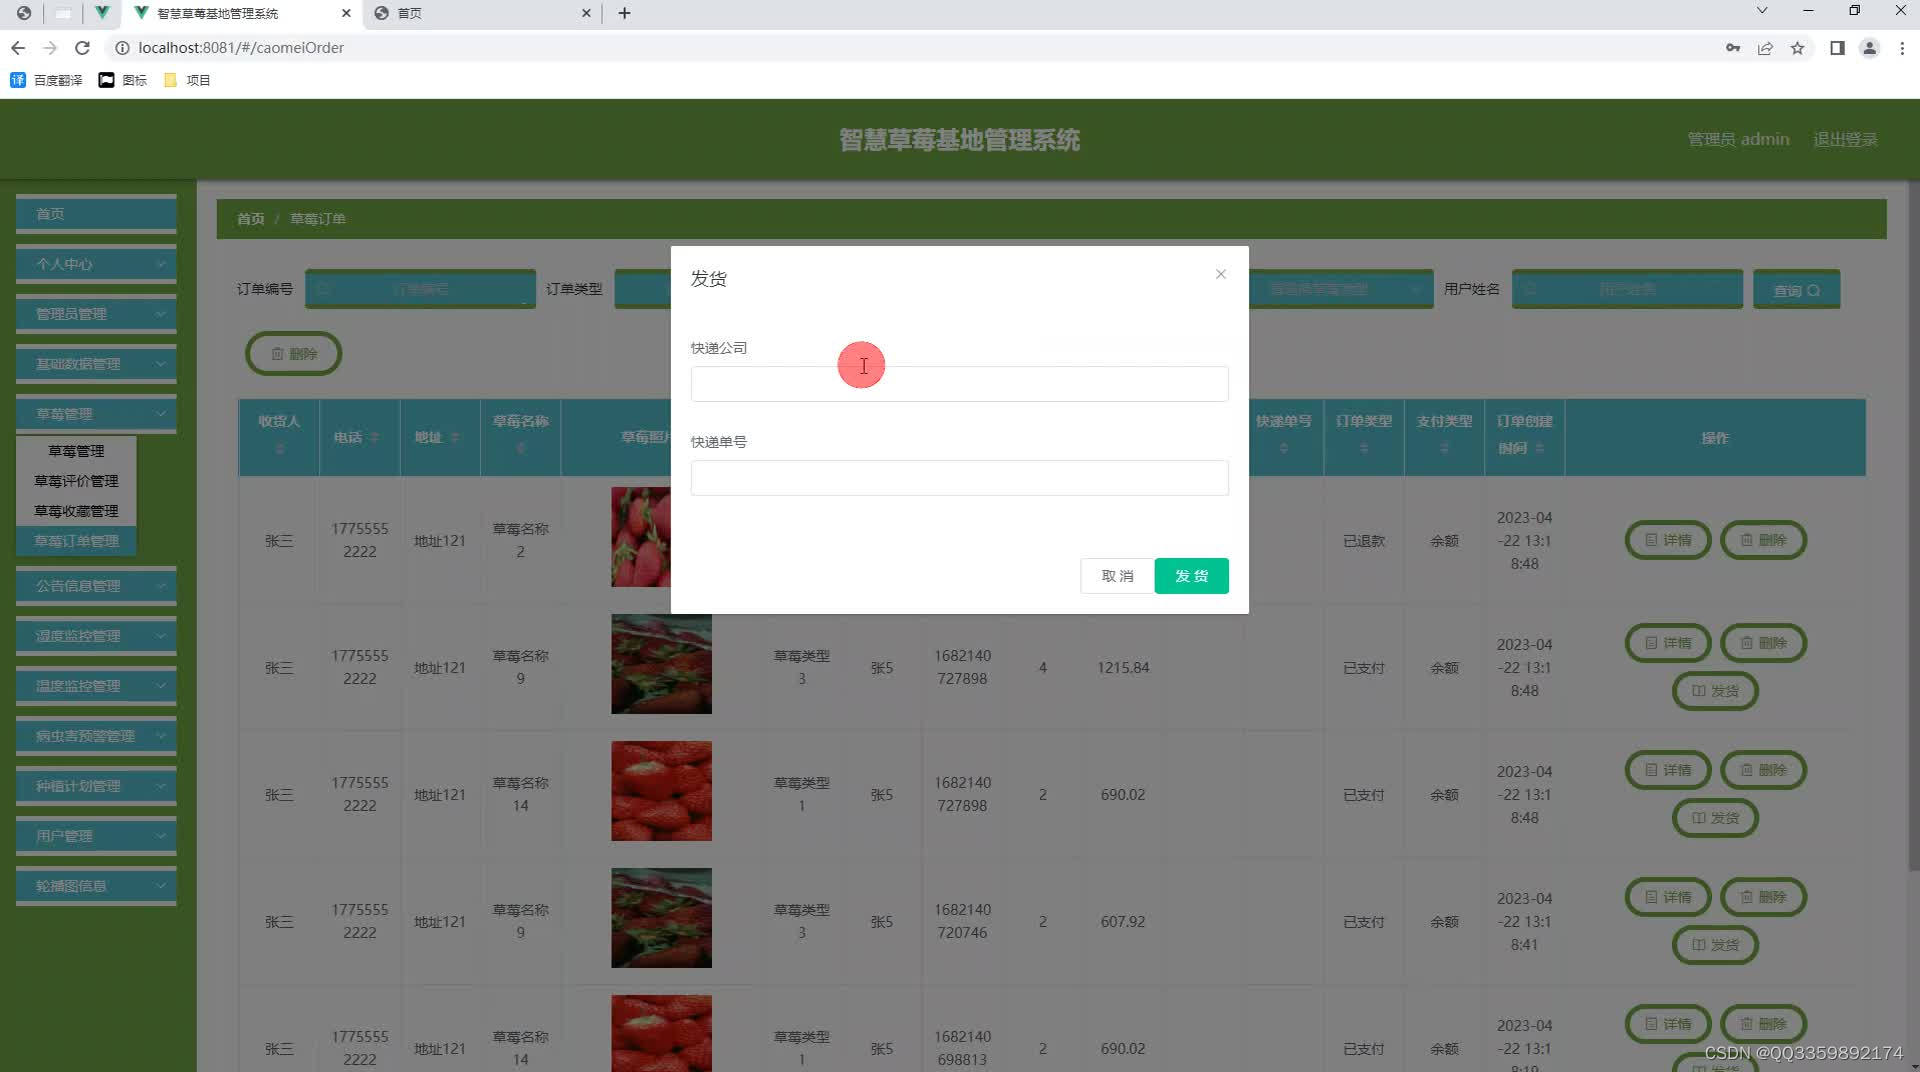1920x1072 pixels.
Task: Open the password key icon
Action: 1733,48
